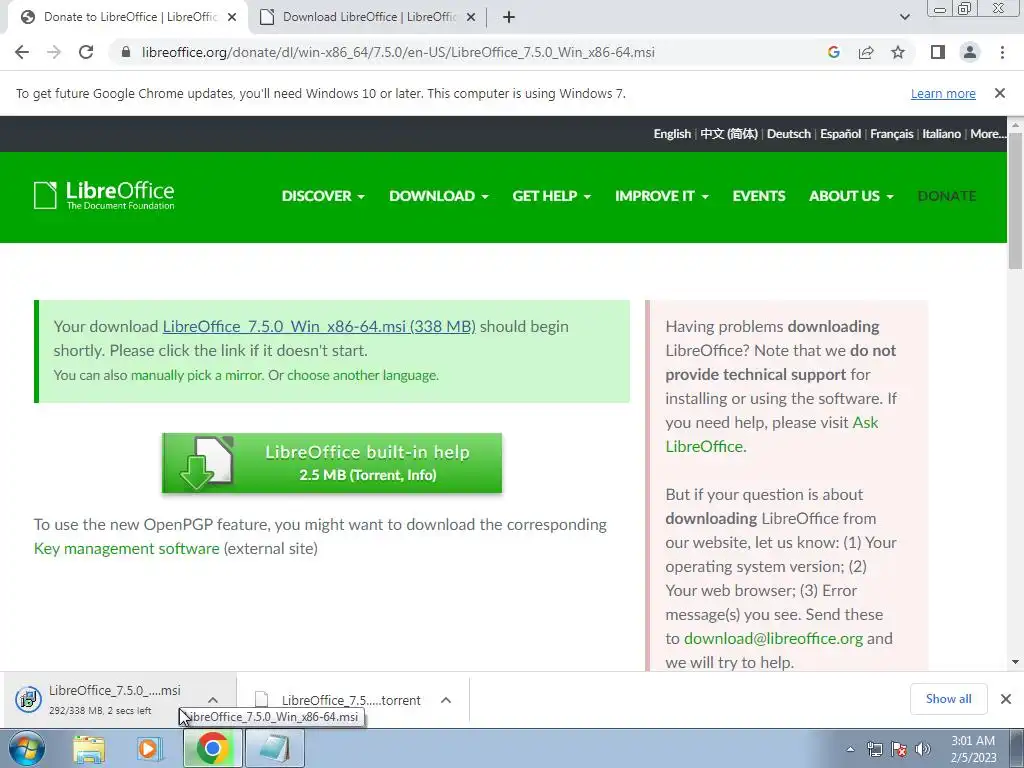This screenshot has width=1024, height=768.
Task: Reload the current page
Action: coord(86,52)
